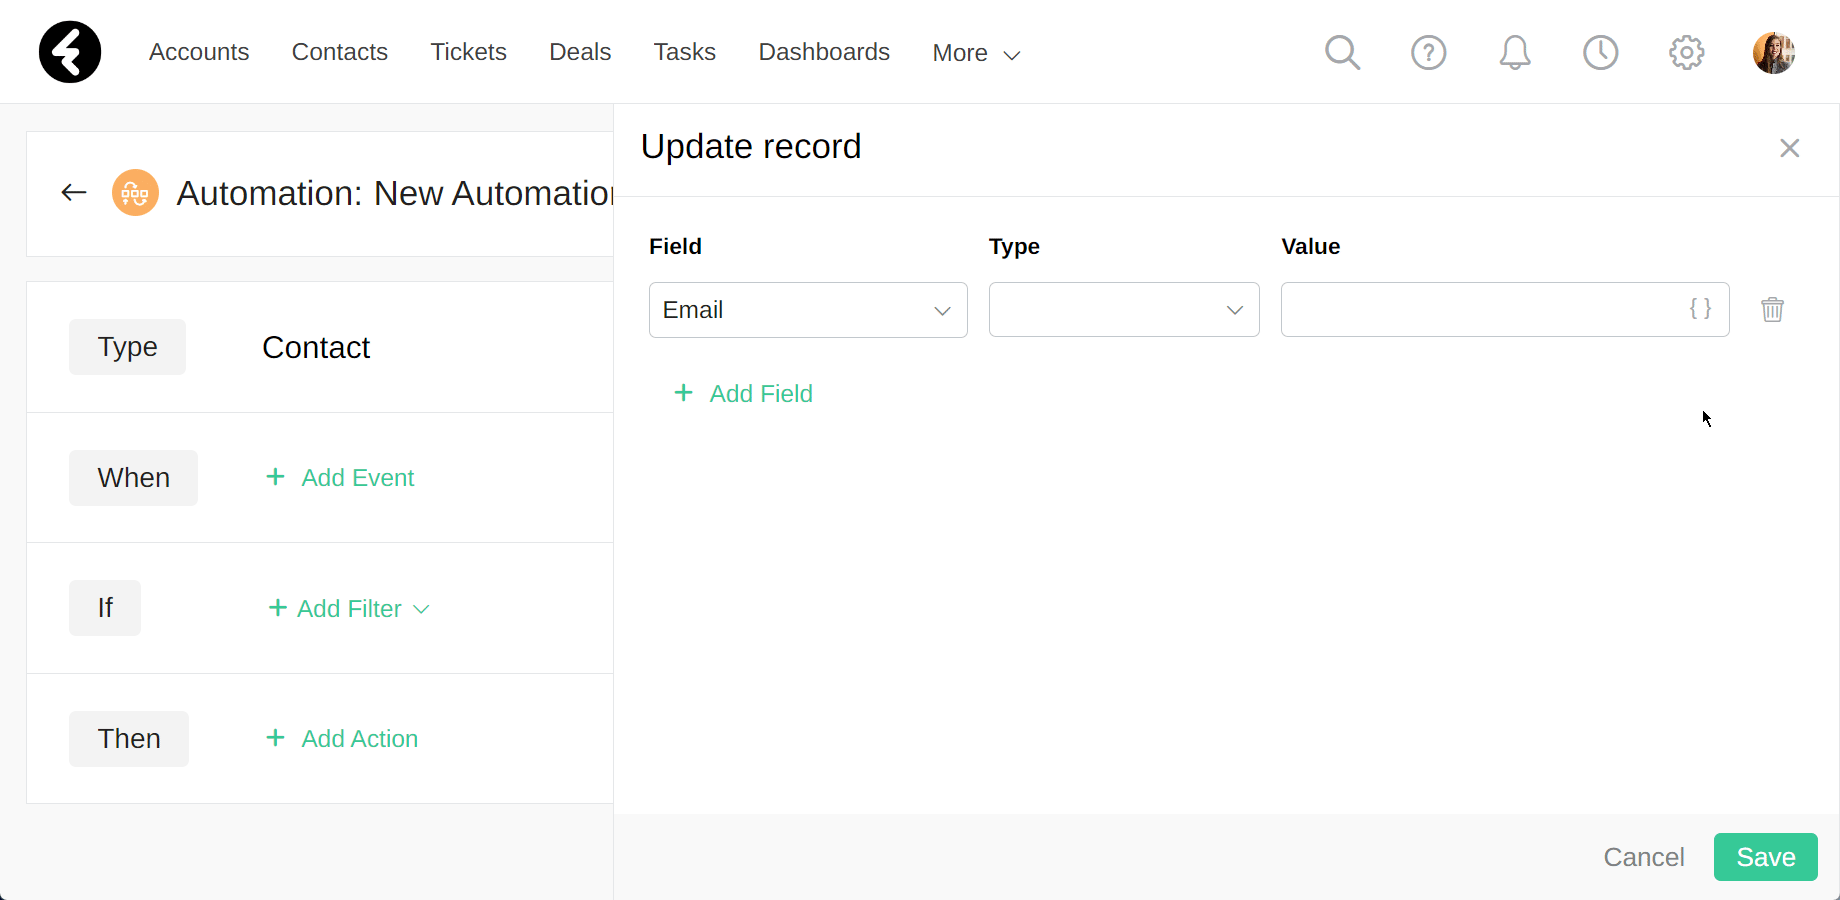1840x900 pixels.
Task: Click the 'Contact' type value
Action: pyautogui.click(x=316, y=347)
